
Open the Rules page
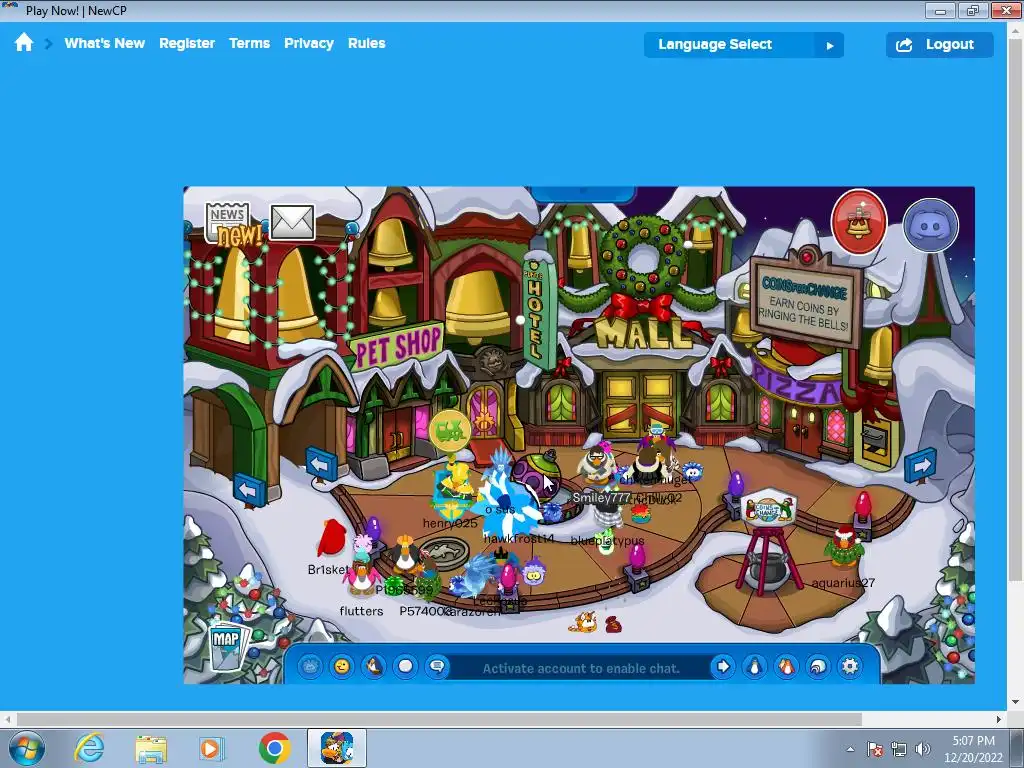pyautogui.click(x=366, y=43)
